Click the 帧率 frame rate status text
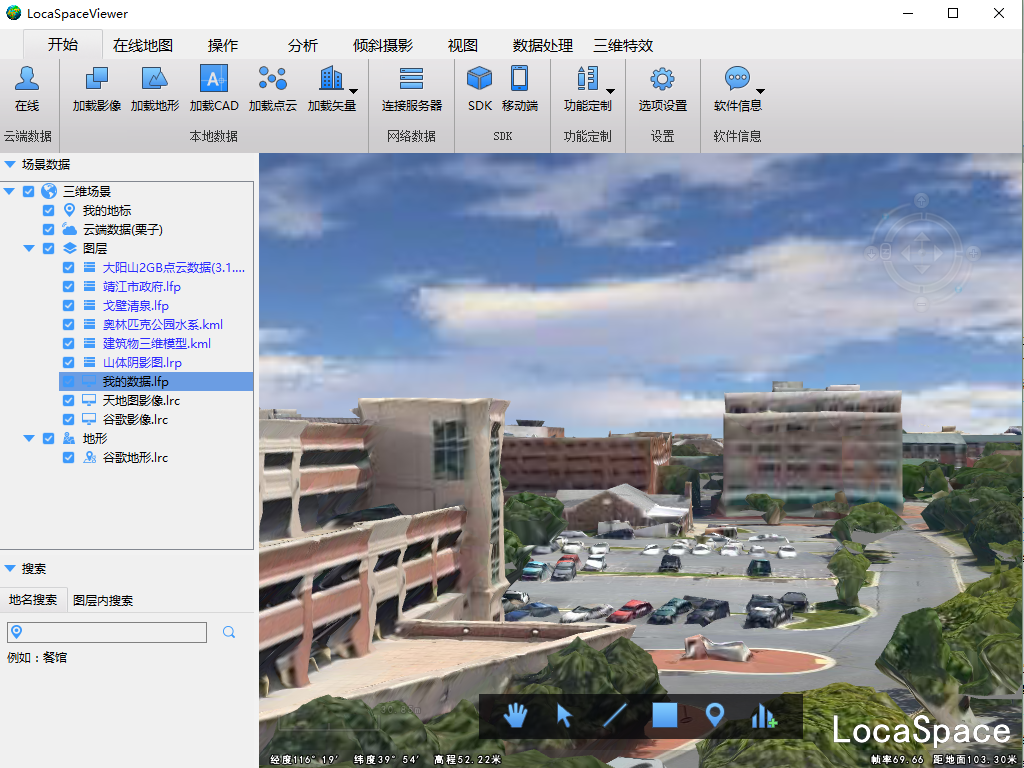 click(897, 759)
